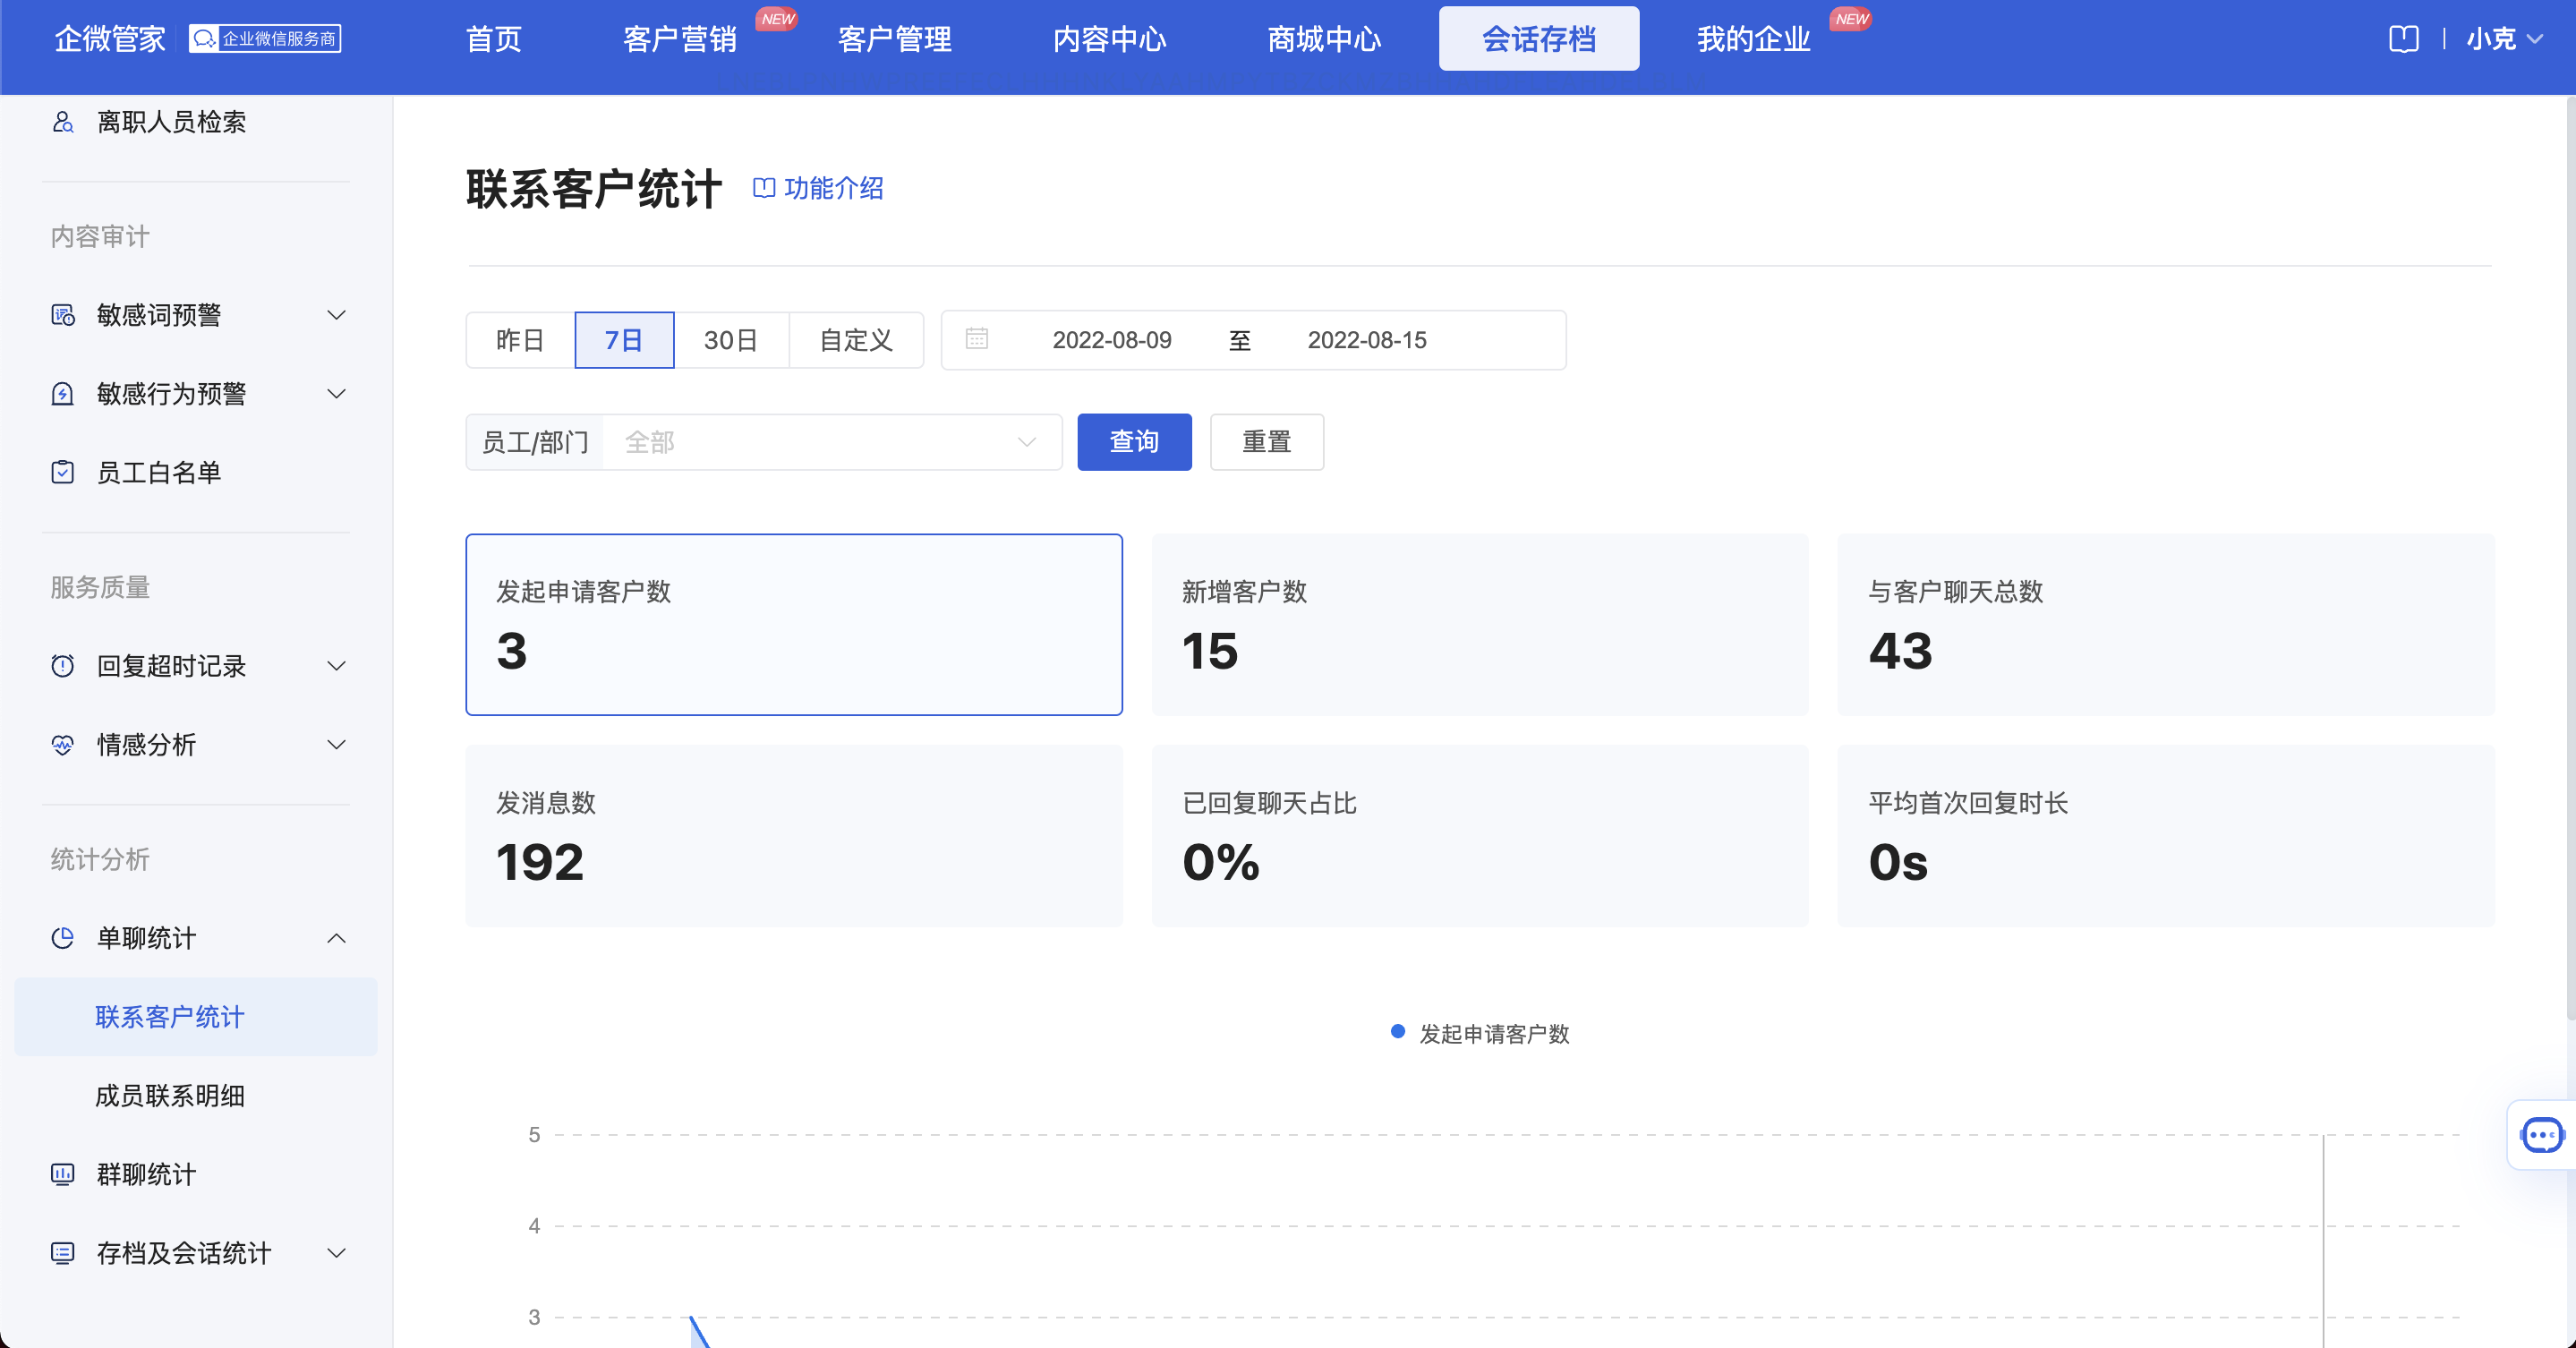
Task: Open the 小克 user account menu
Action: (x=2504, y=39)
